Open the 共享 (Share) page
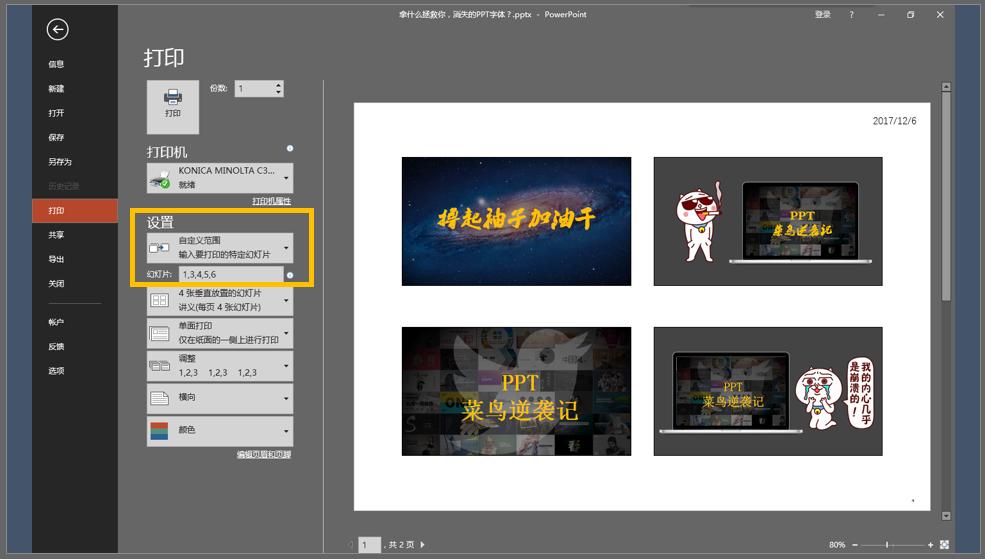 click(x=56, y=234)
